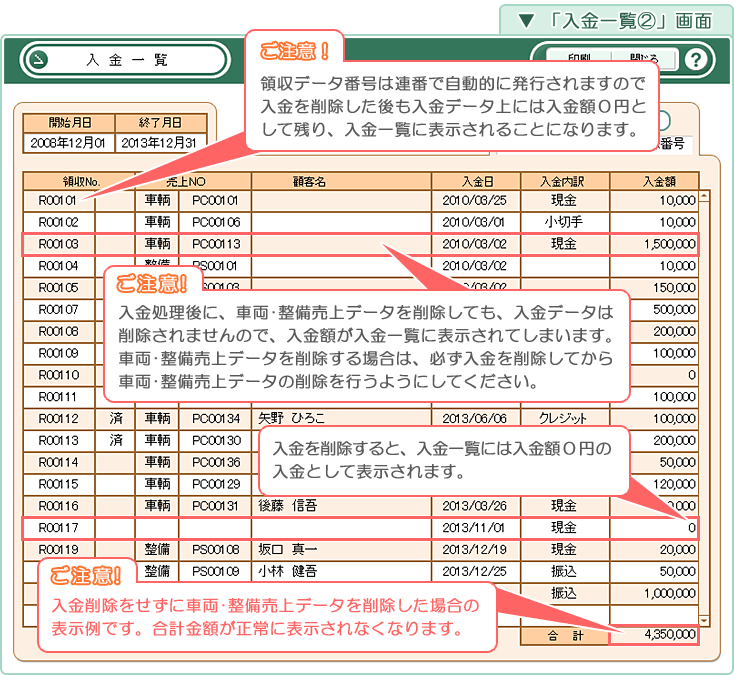Viewport: 735px width, 675px height.
Task: Click sales number PC00113
Action: [216, 244]
